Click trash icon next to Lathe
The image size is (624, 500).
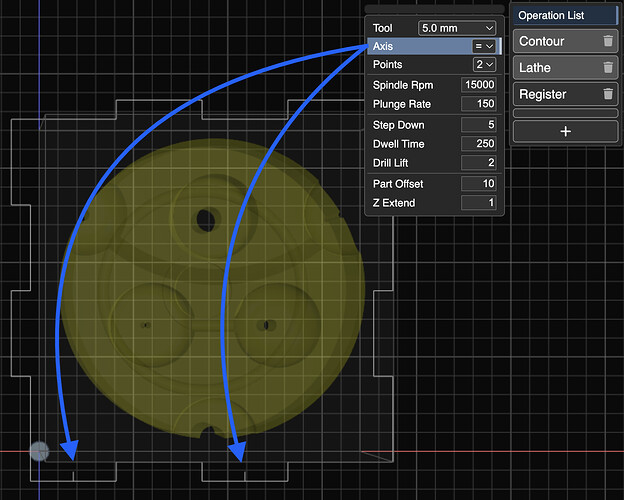point(608,68)
